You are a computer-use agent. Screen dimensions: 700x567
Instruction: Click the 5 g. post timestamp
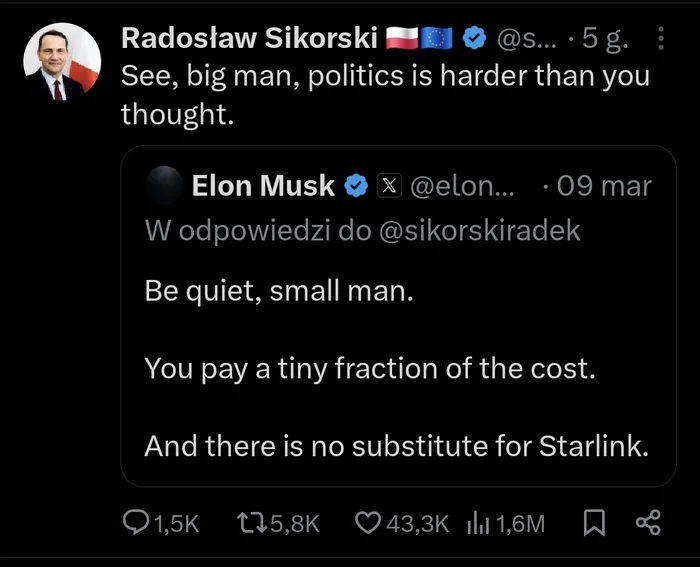605,39
